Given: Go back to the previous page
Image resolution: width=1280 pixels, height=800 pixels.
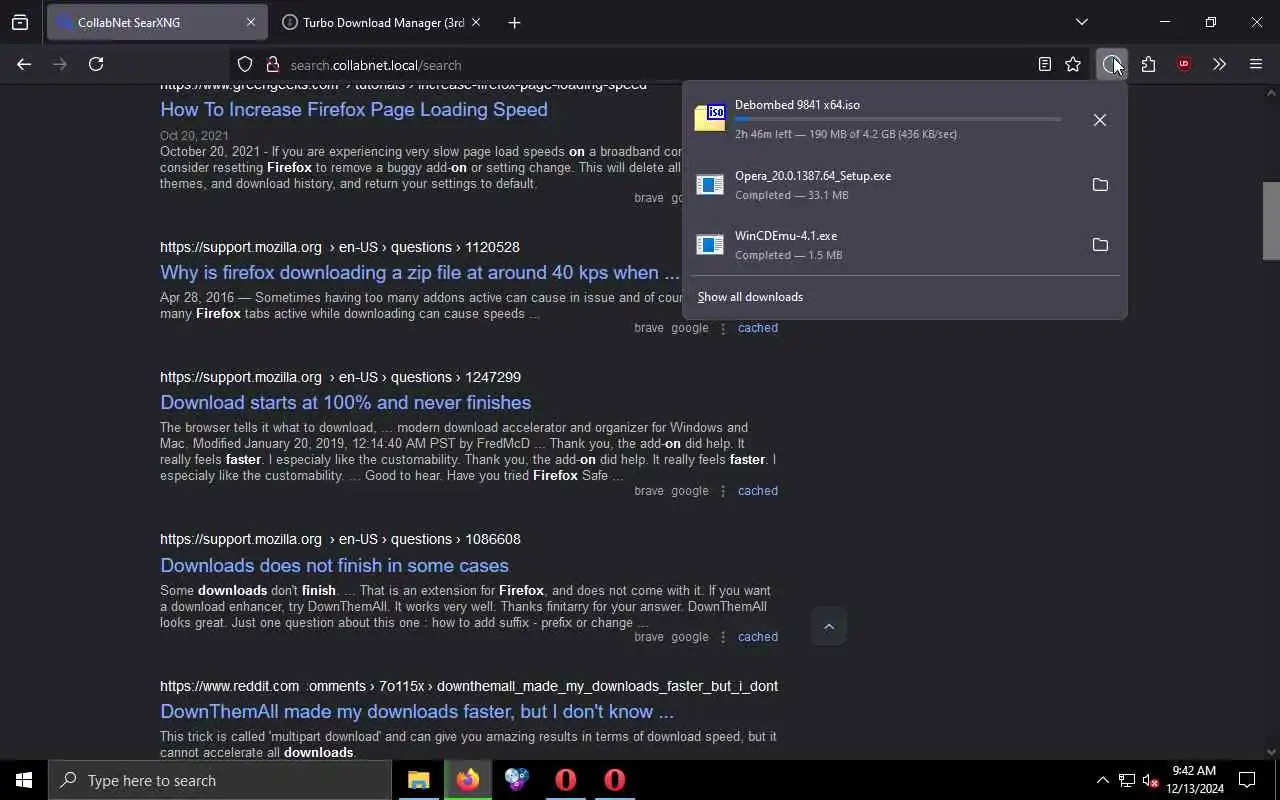Looking at the screenshot, I should tap(24, 64).
